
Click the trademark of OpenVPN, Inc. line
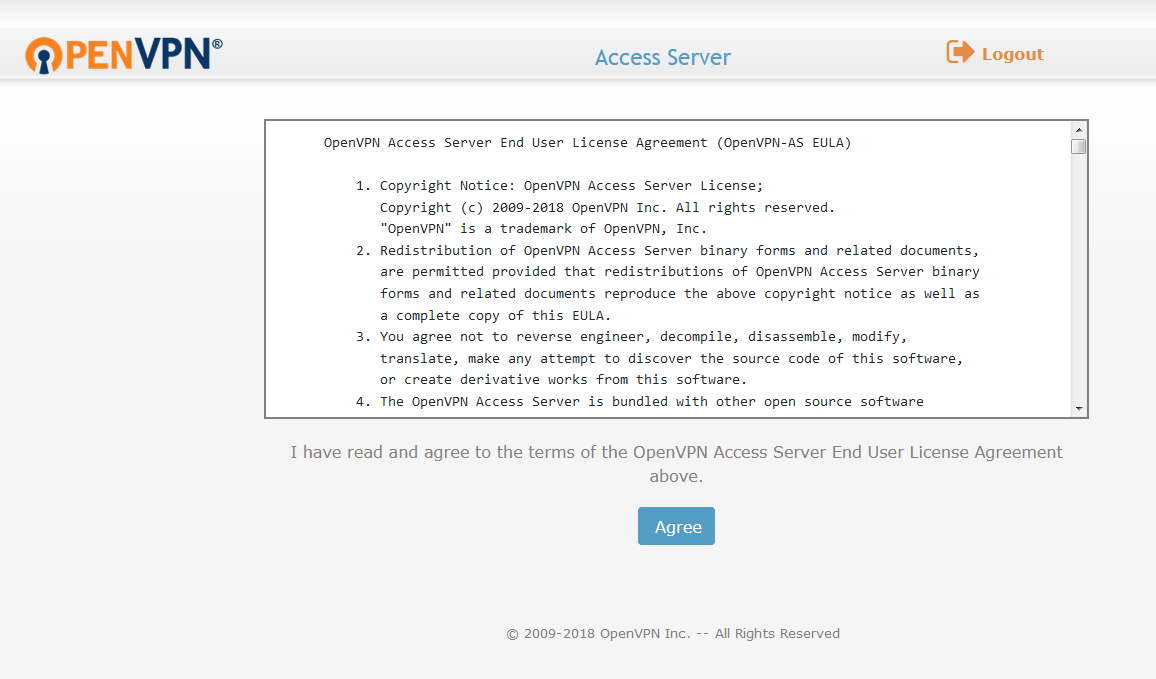(543, 229)
